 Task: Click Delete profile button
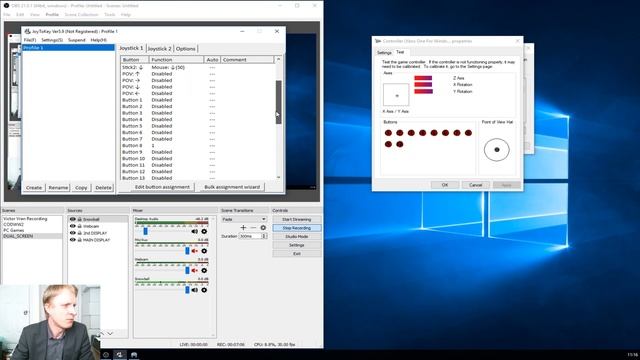click(x=103, y=187)
